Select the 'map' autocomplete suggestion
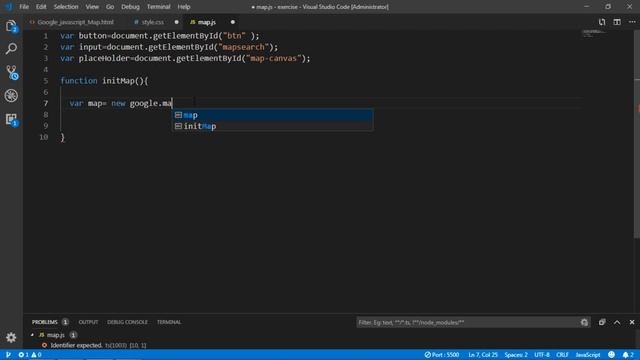 [272, 115]
